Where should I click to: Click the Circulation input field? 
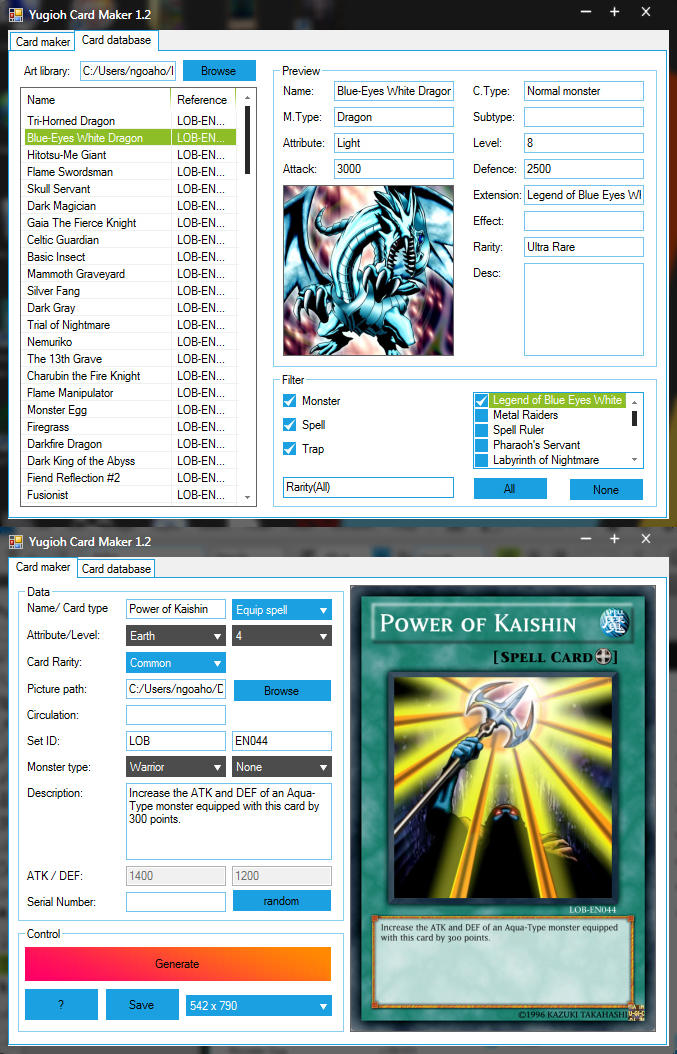[176, 715]
